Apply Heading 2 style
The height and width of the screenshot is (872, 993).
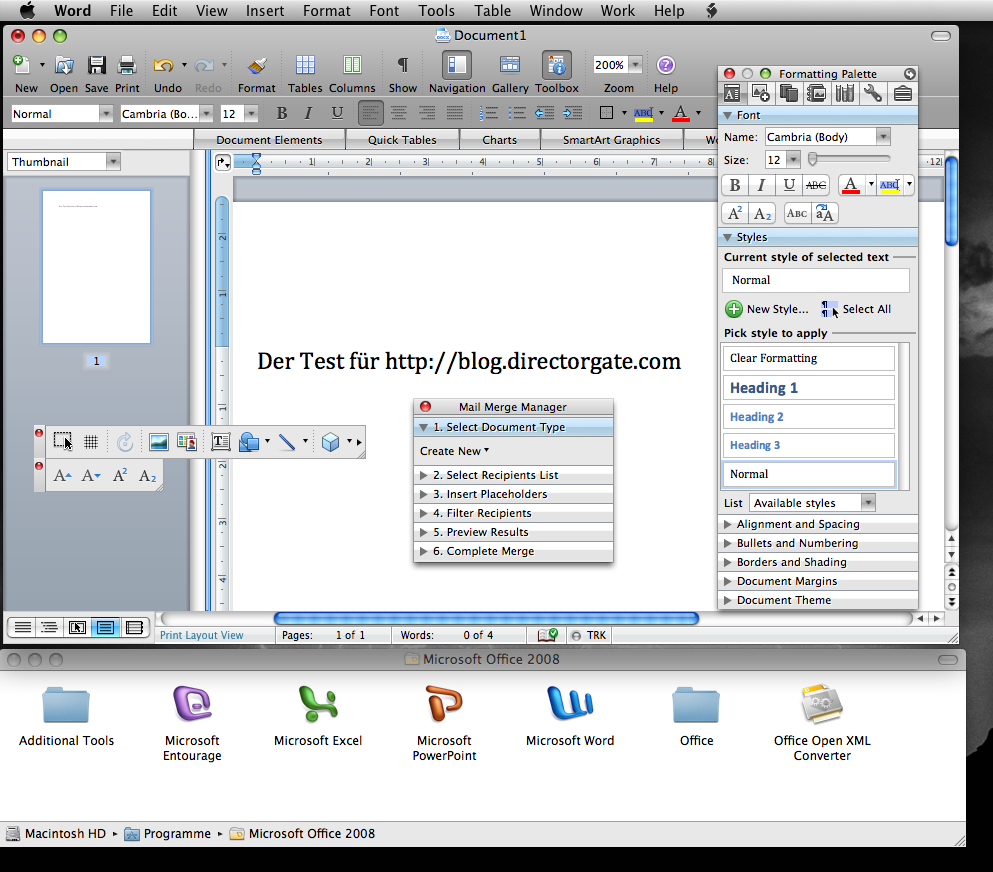(x=808, y=417)
